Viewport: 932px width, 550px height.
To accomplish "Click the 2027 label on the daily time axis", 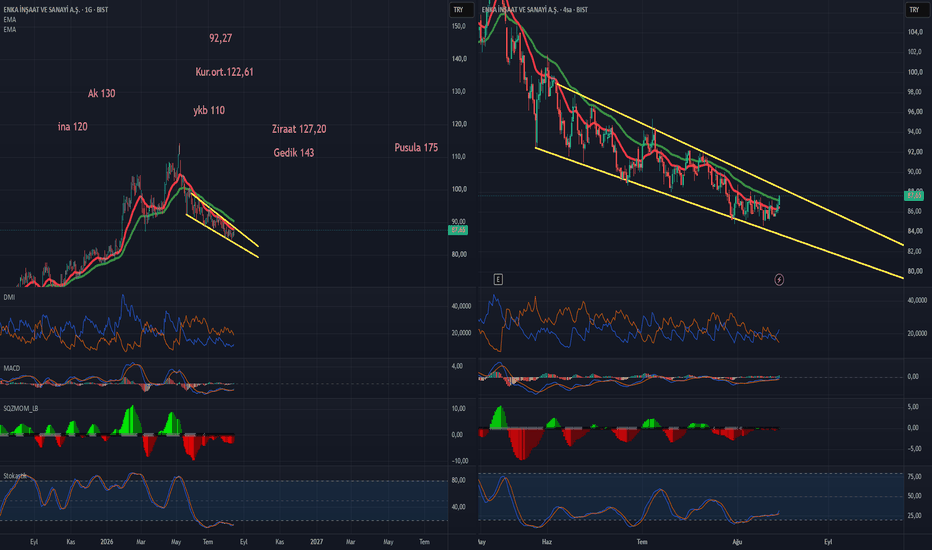I will tap(316, 542).
